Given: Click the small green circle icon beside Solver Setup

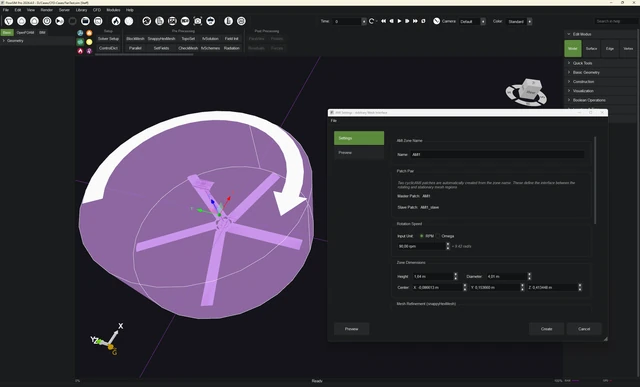Looking at the screenshot, I should click(80, 42).
